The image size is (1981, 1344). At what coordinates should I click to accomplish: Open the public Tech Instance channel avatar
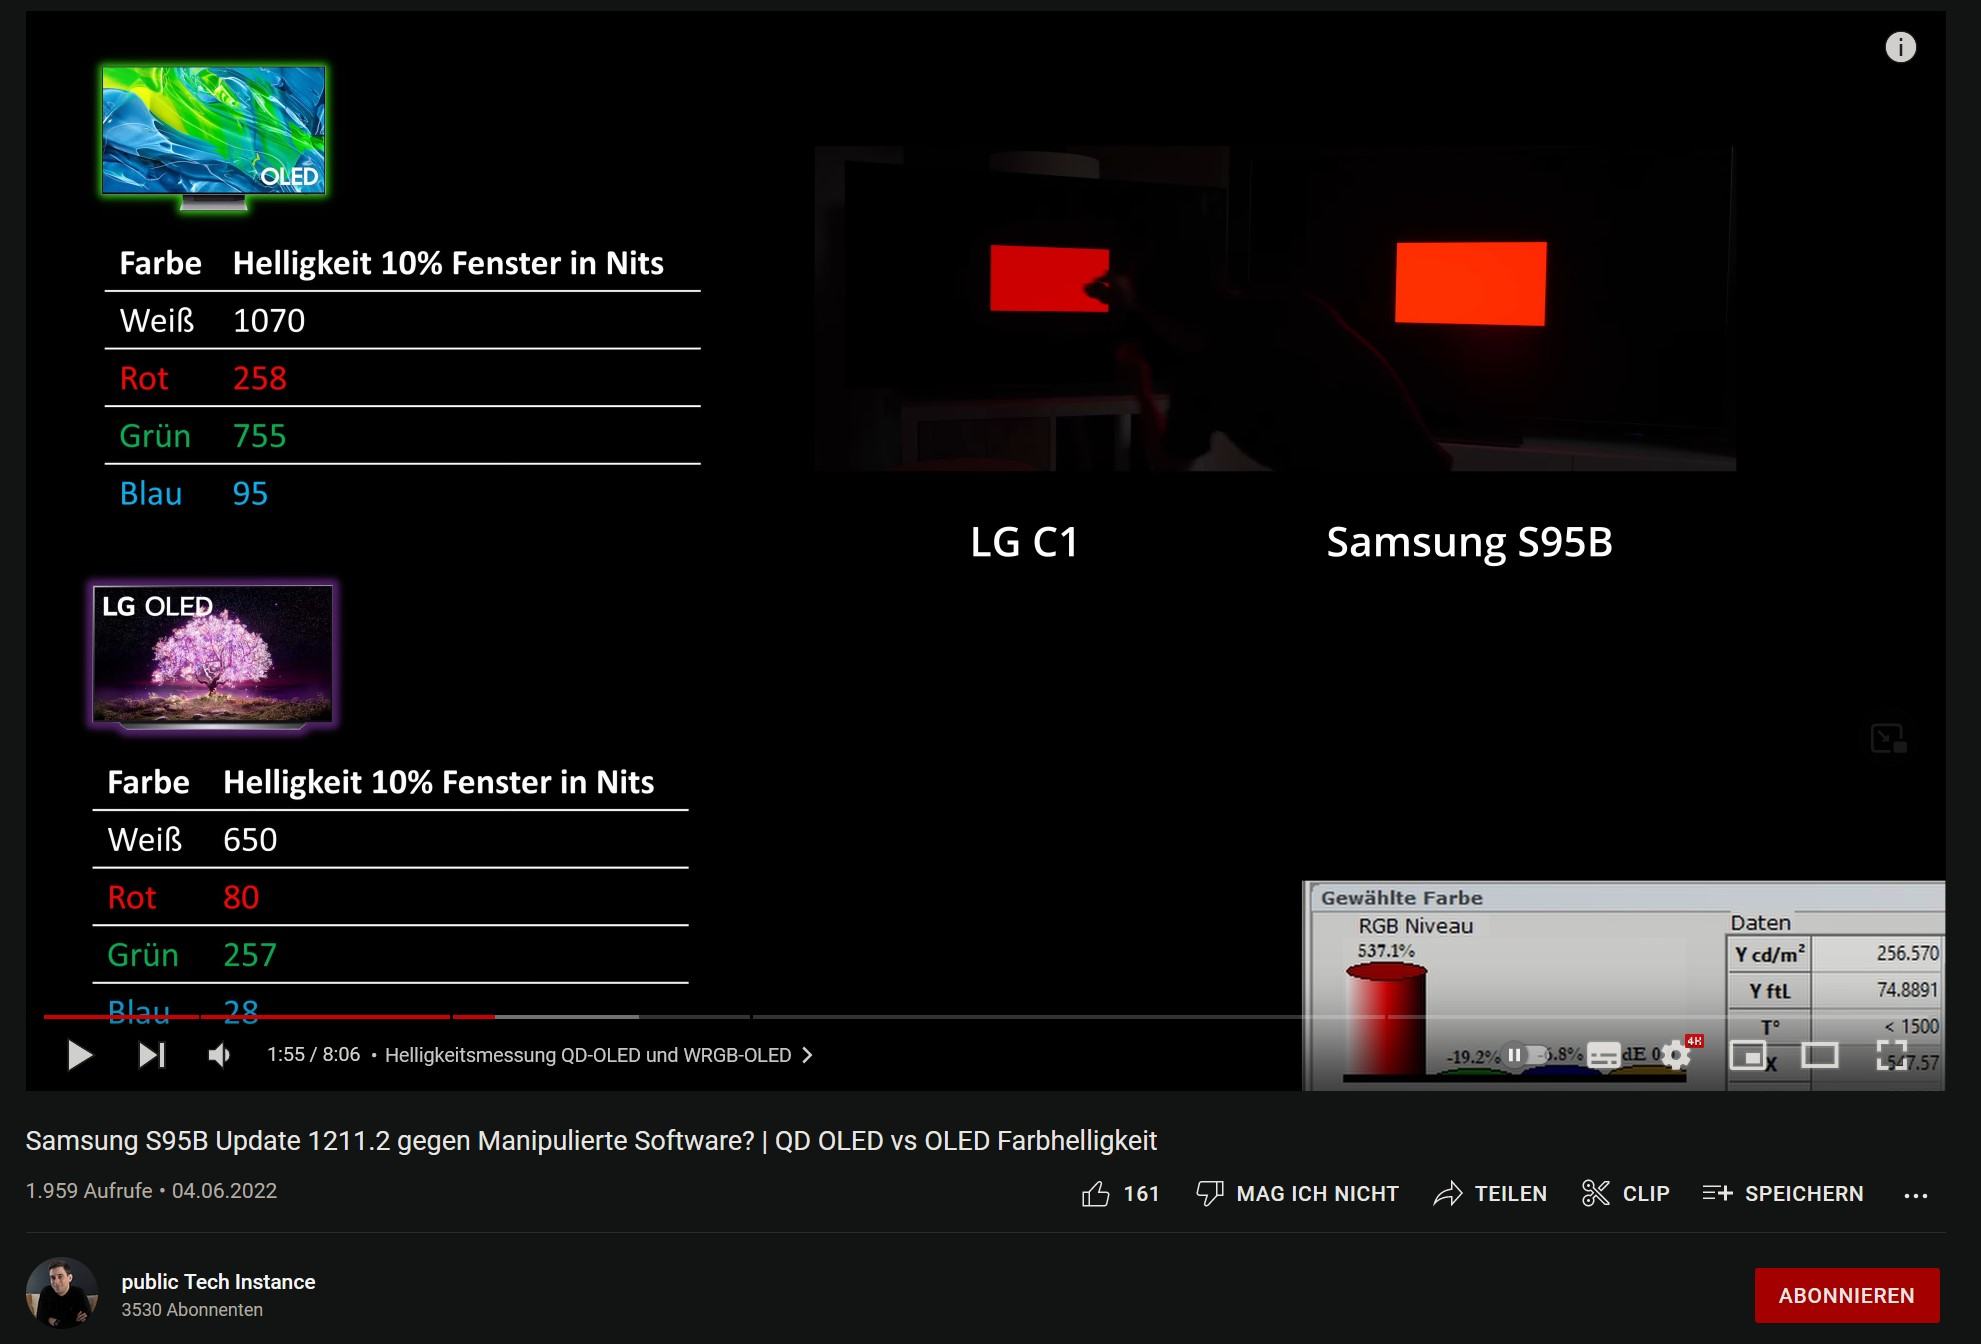(62, 1293)
